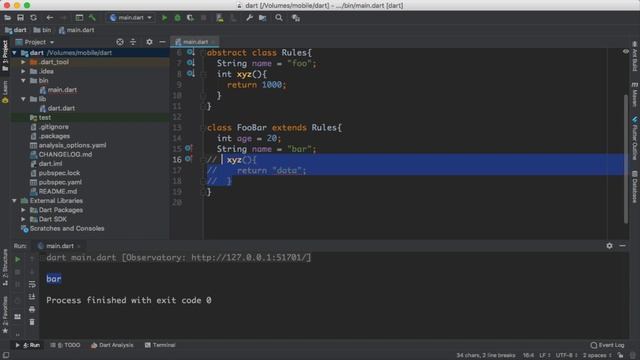Image resolution: width=640 pixels, height=360 pixels.
Task: Open Search Everywhere magnifier icon
Action: coord(279,18)
